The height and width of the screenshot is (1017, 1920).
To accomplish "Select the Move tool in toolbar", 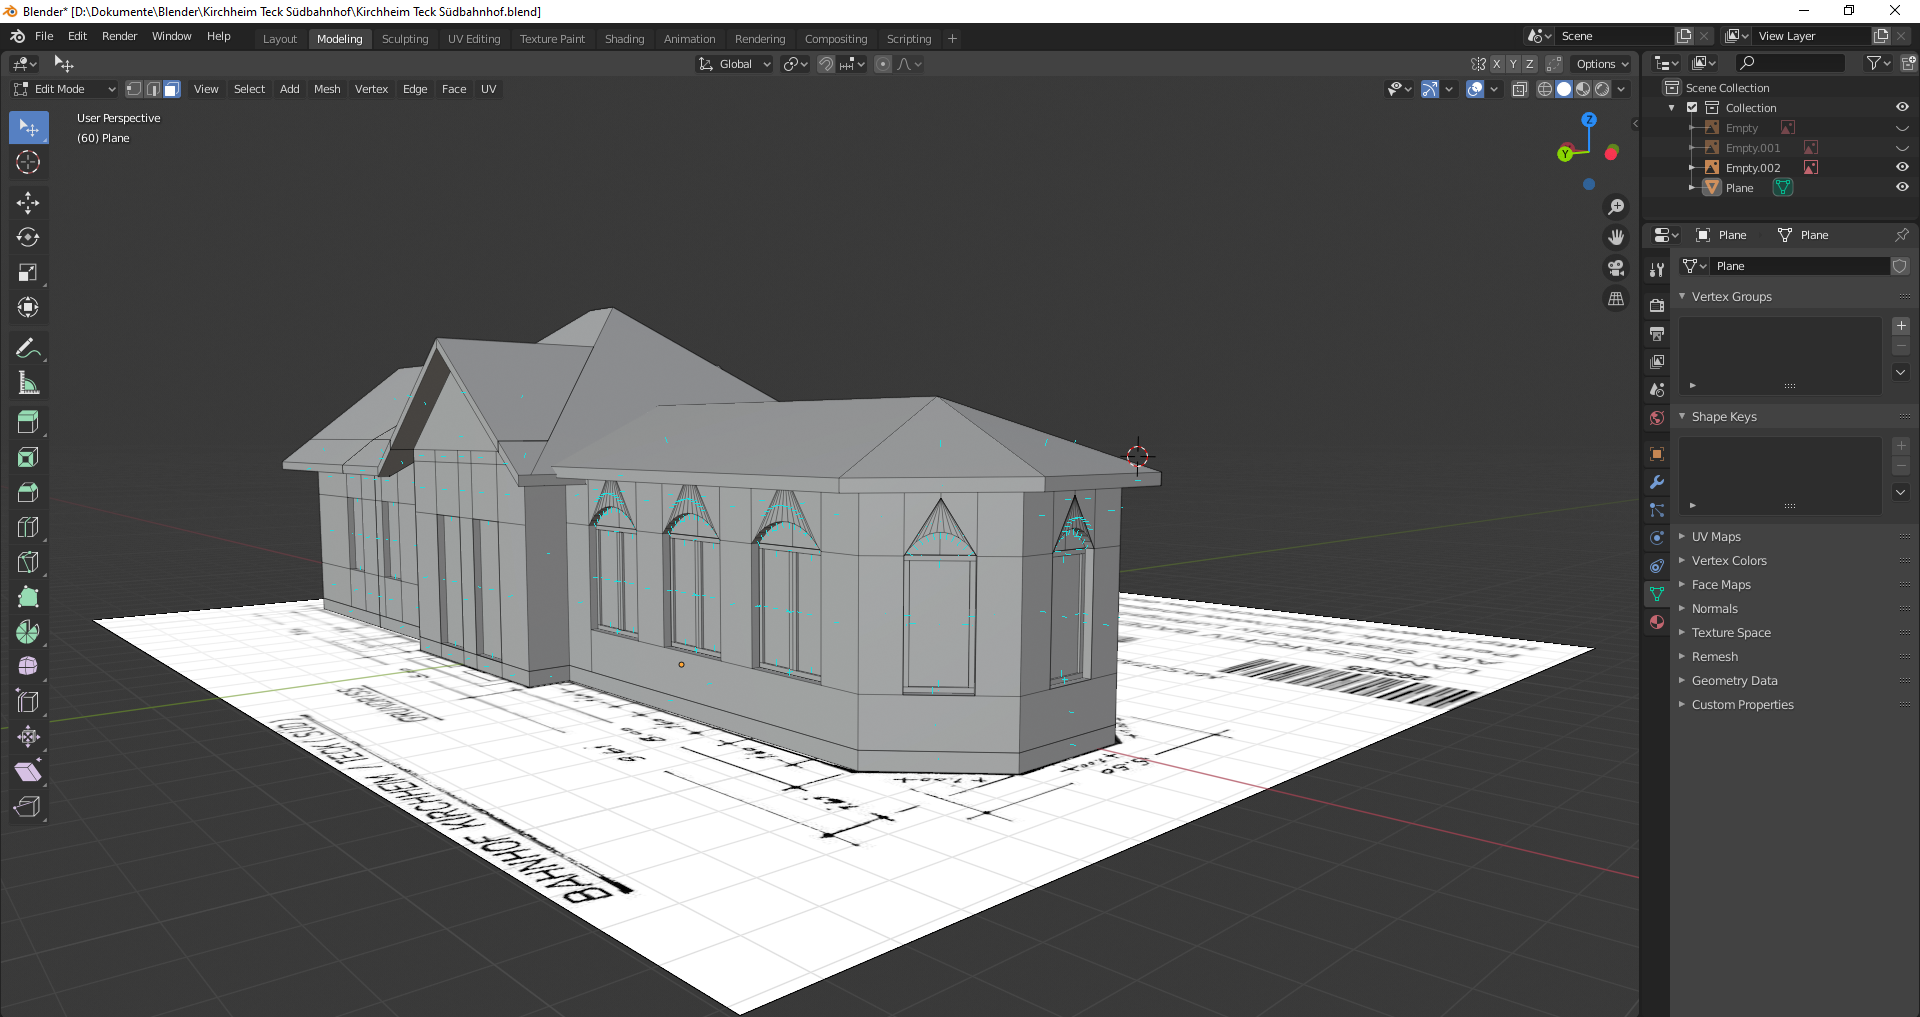I will click(28, 203).
